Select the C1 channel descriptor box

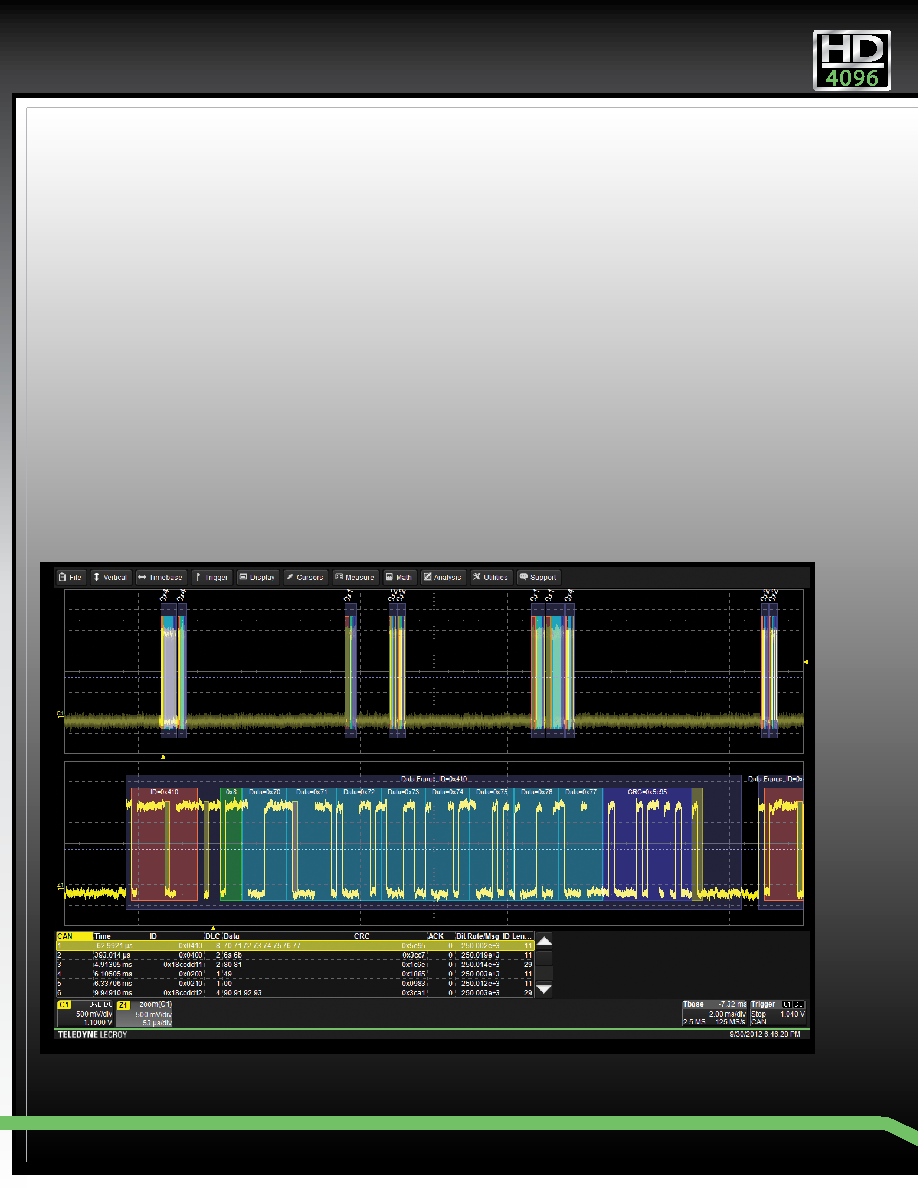86,1014
